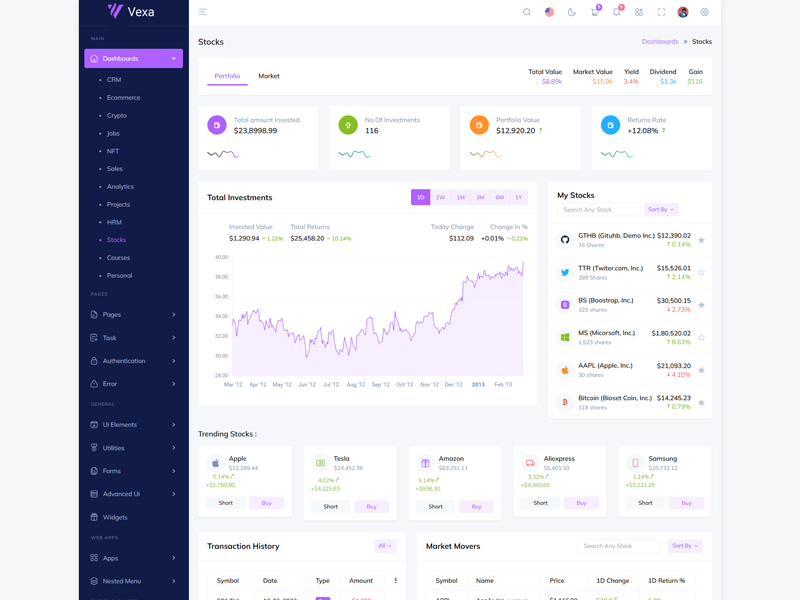This screenshot has width=800, height=600.
Task: Select the 1W time range on chart
Action: tap(440, 197)
